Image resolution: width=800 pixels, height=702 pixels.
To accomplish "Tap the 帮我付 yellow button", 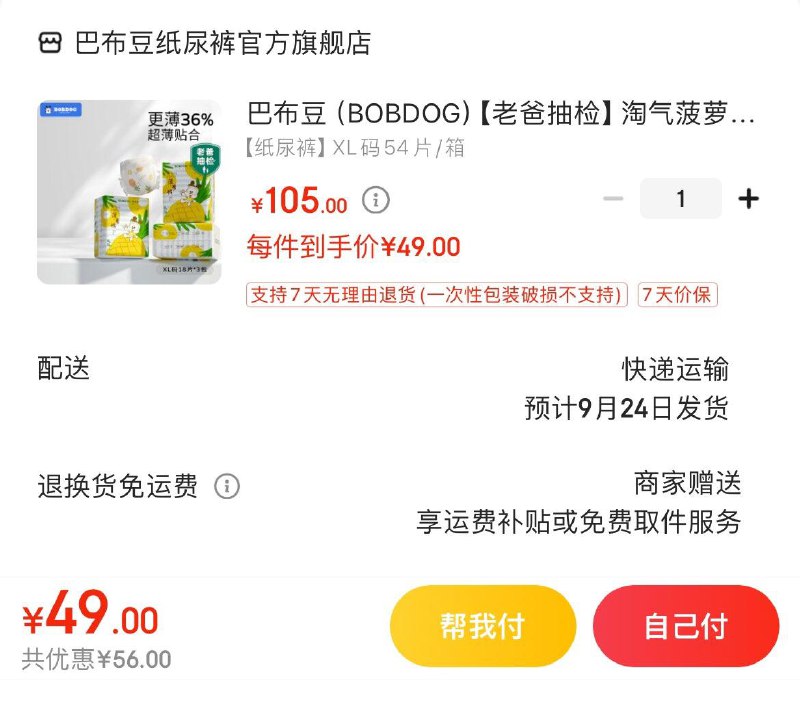I will 483,625.
